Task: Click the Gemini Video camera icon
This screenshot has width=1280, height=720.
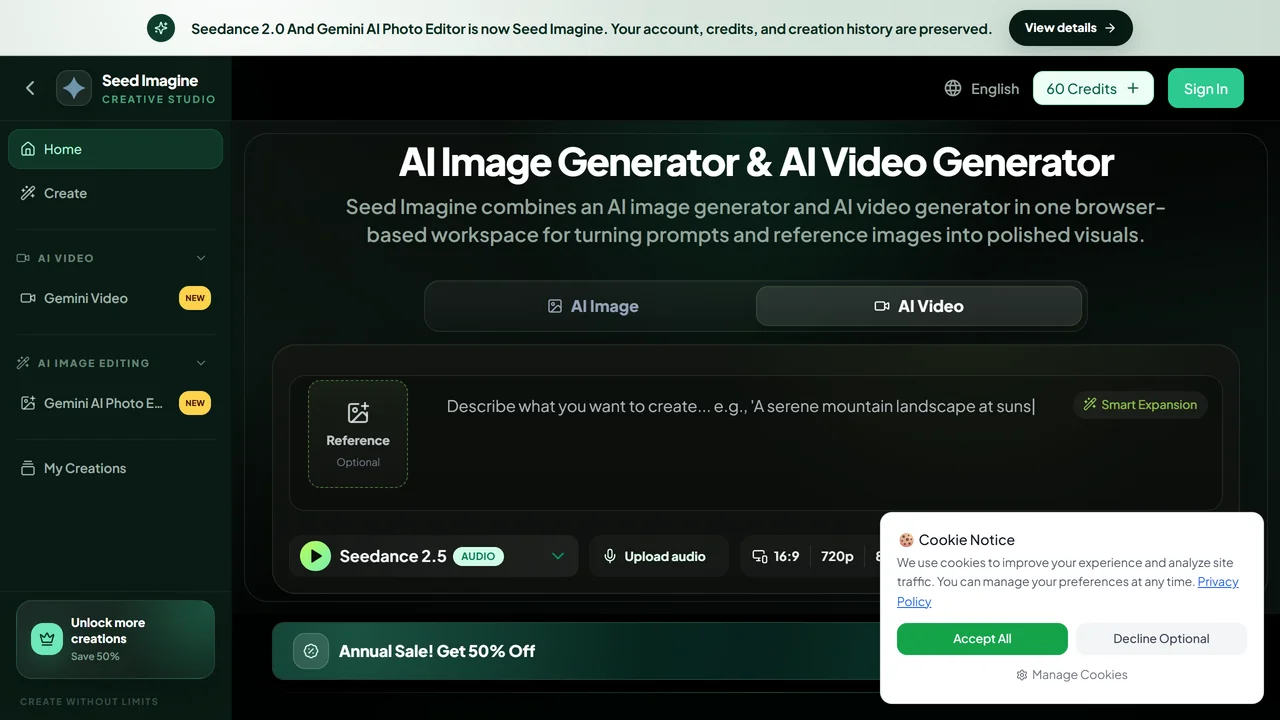Action: 28,298
